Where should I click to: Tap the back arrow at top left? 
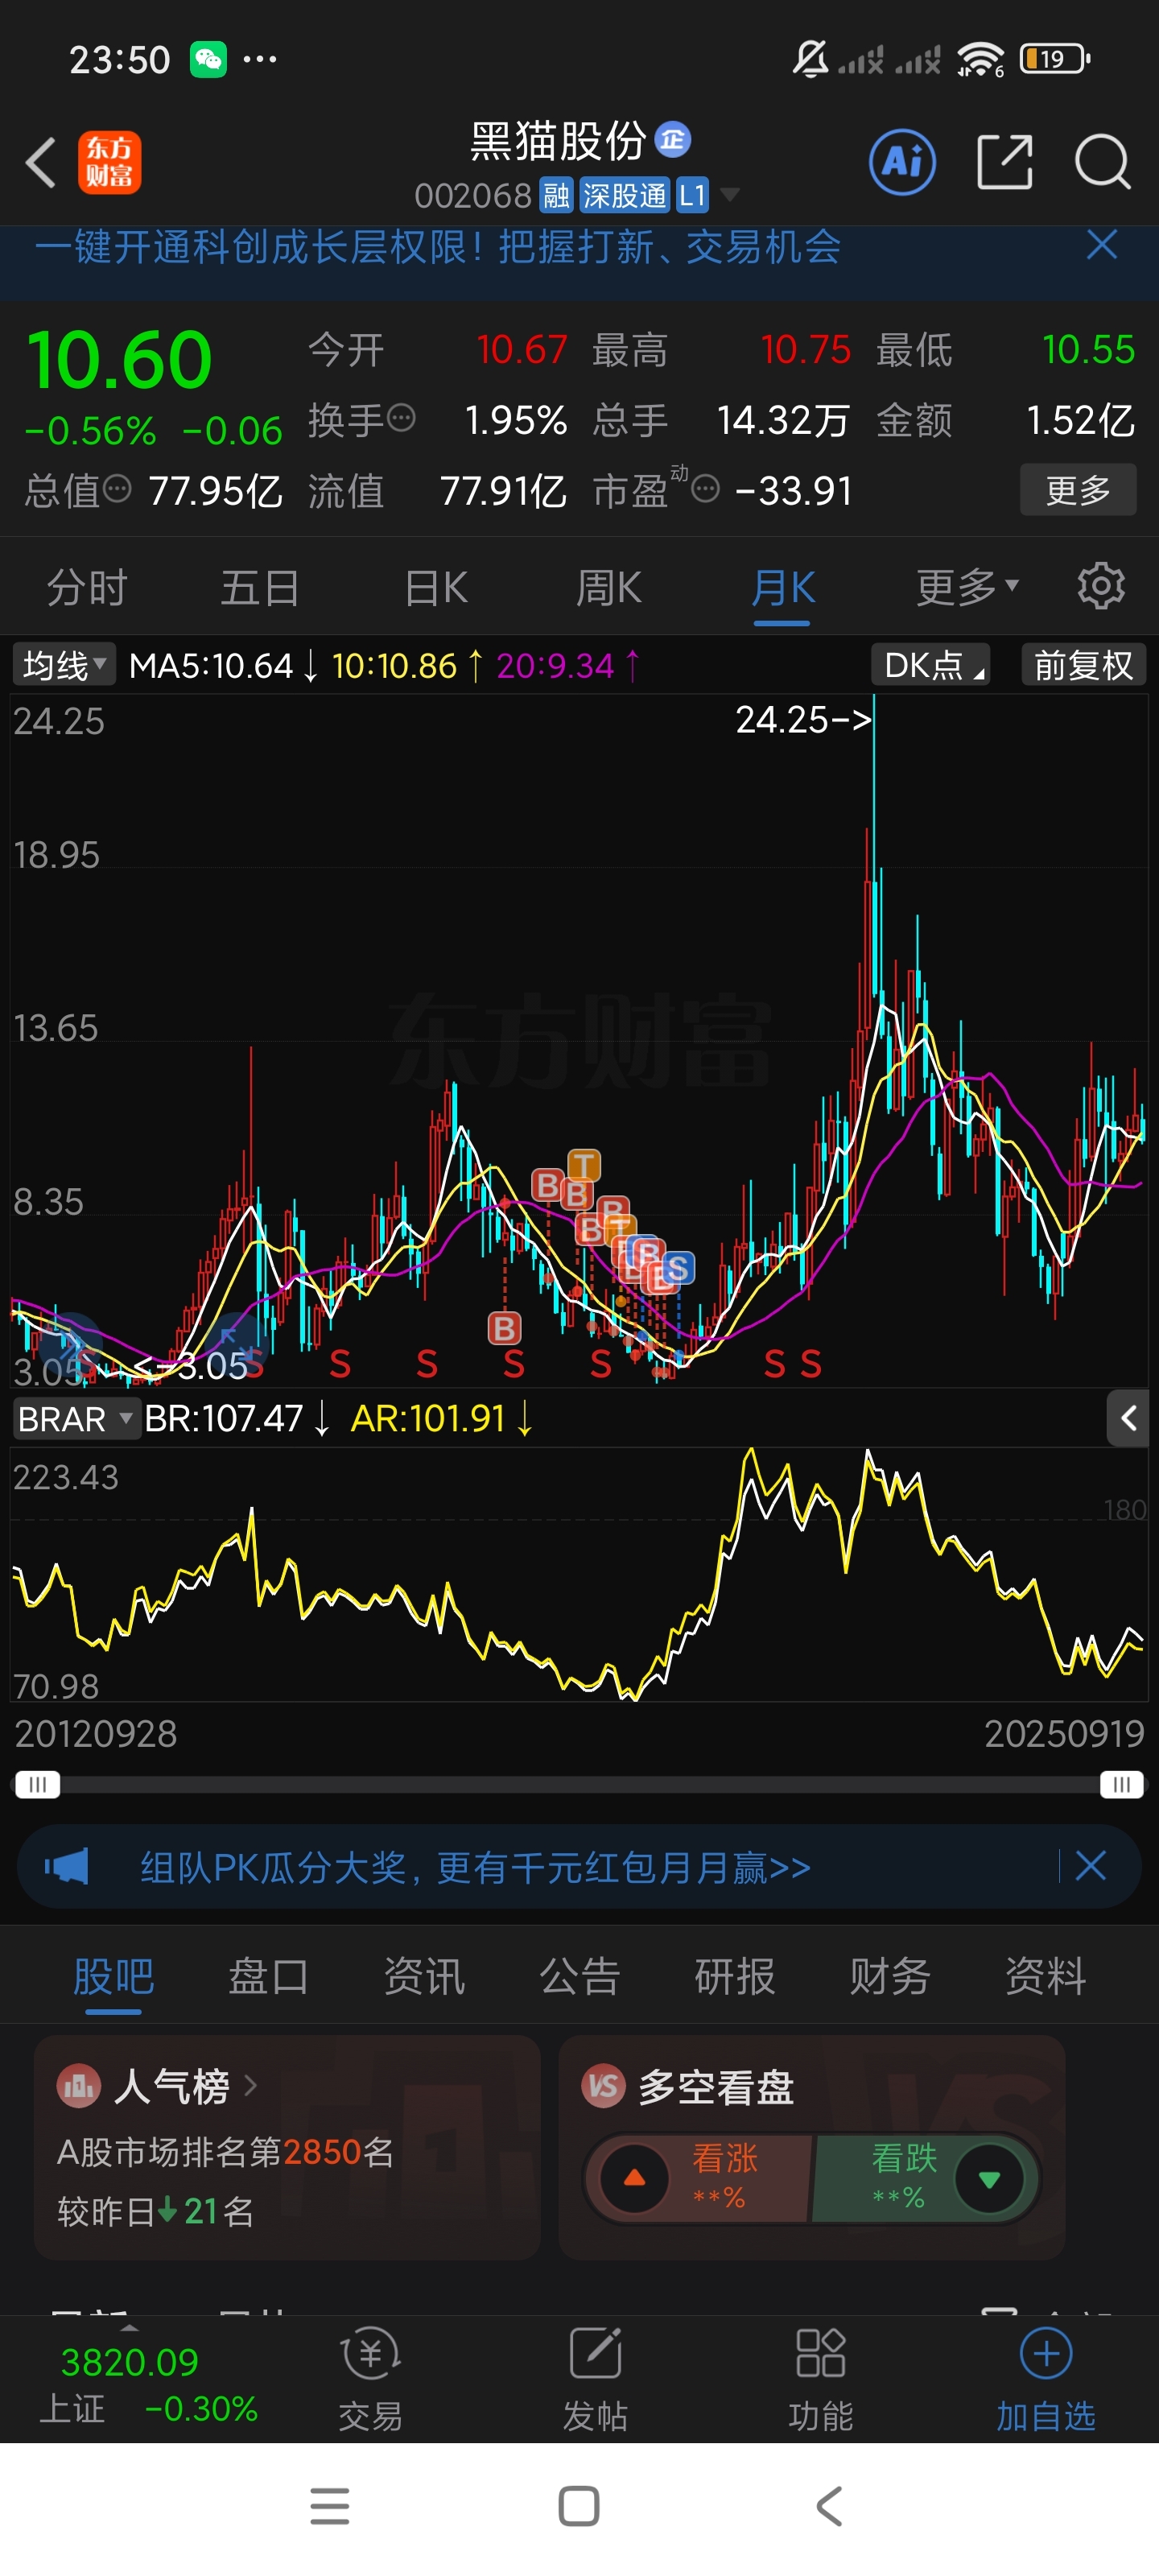pyautogui.click(x=41, y=162)
